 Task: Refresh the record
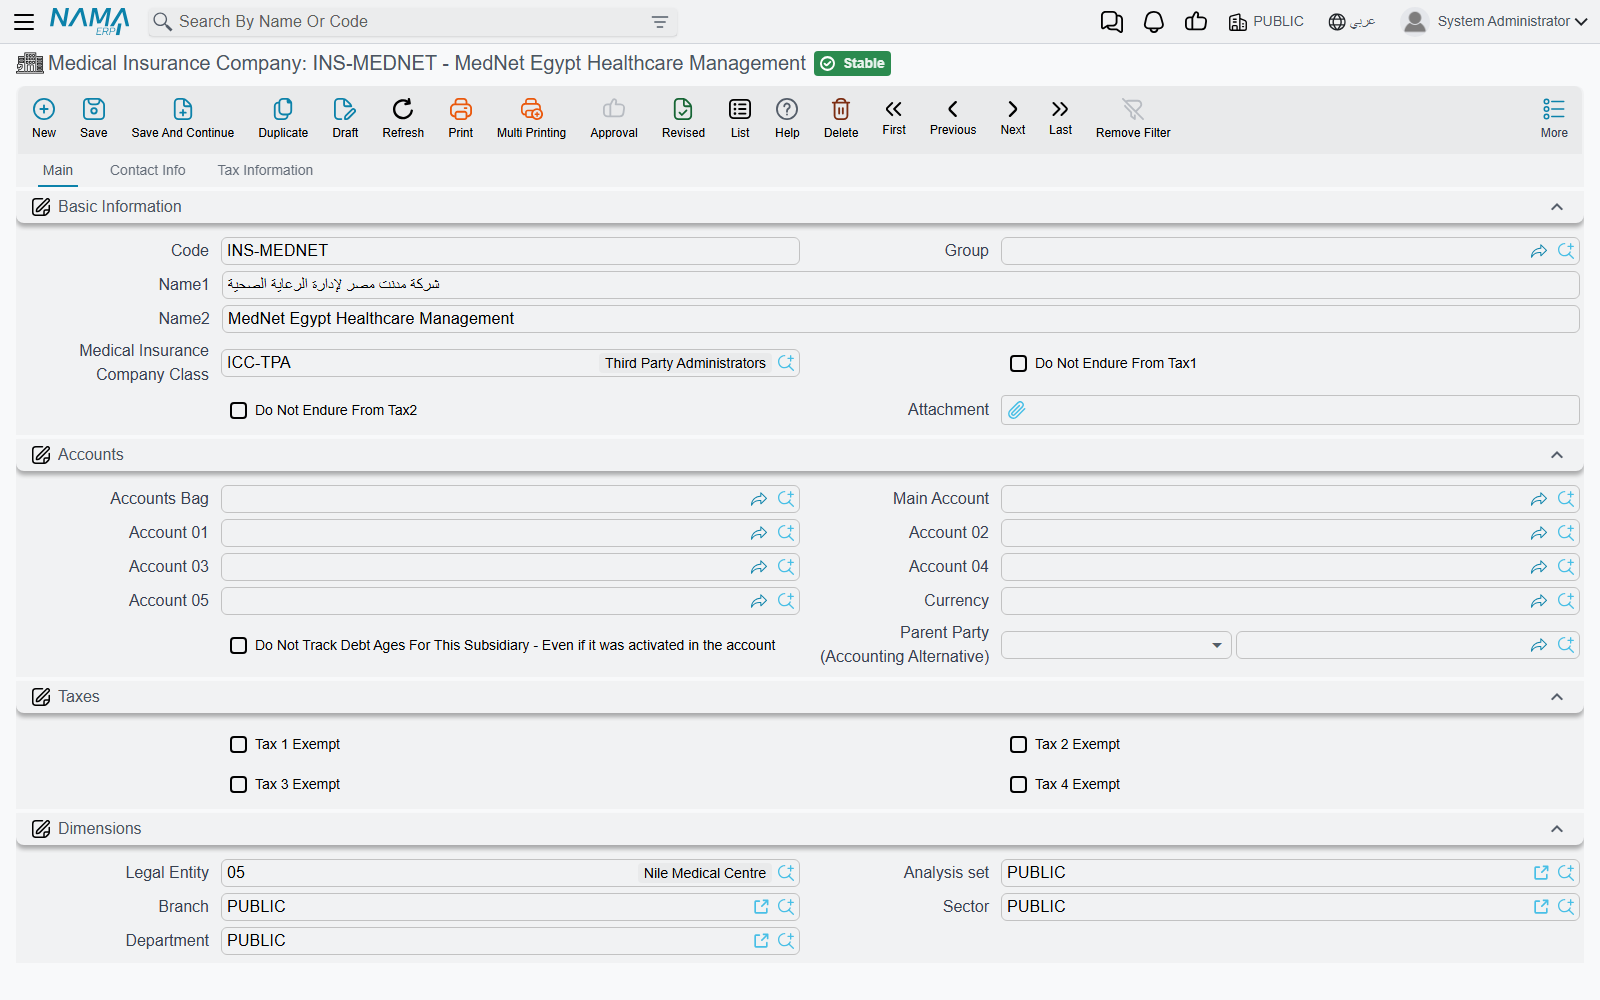point(403,109)
